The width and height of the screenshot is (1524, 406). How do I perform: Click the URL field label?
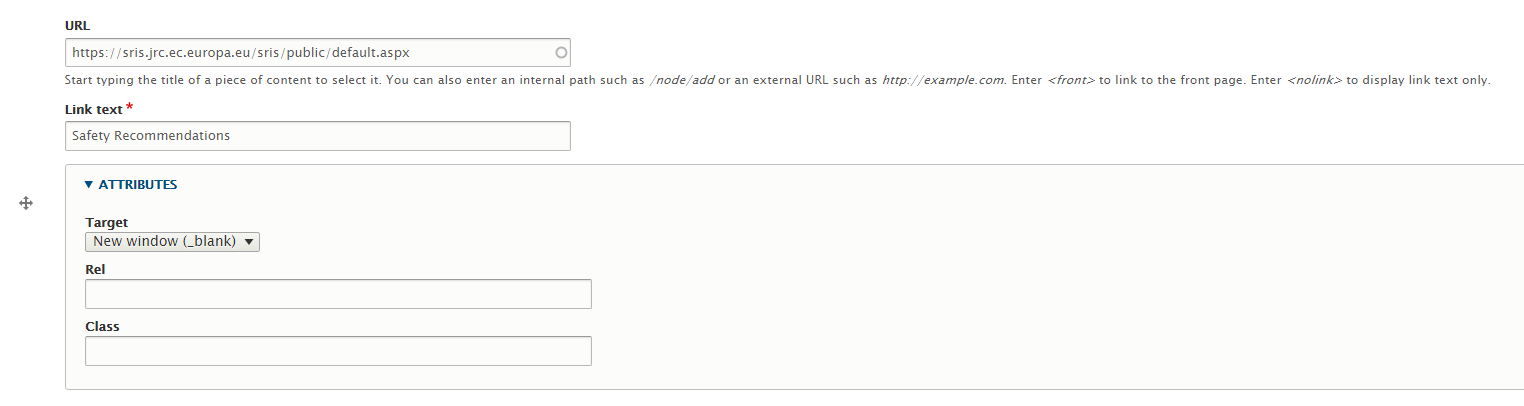[x=77, y=25]
